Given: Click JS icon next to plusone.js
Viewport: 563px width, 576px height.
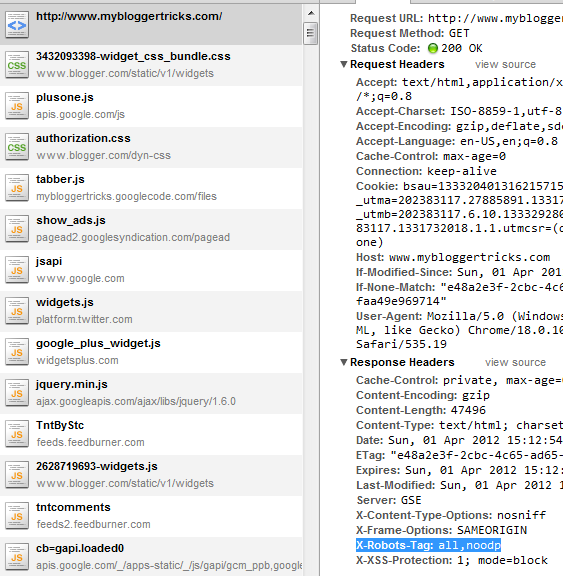Looking at the screenshot, I should point(17,106).
